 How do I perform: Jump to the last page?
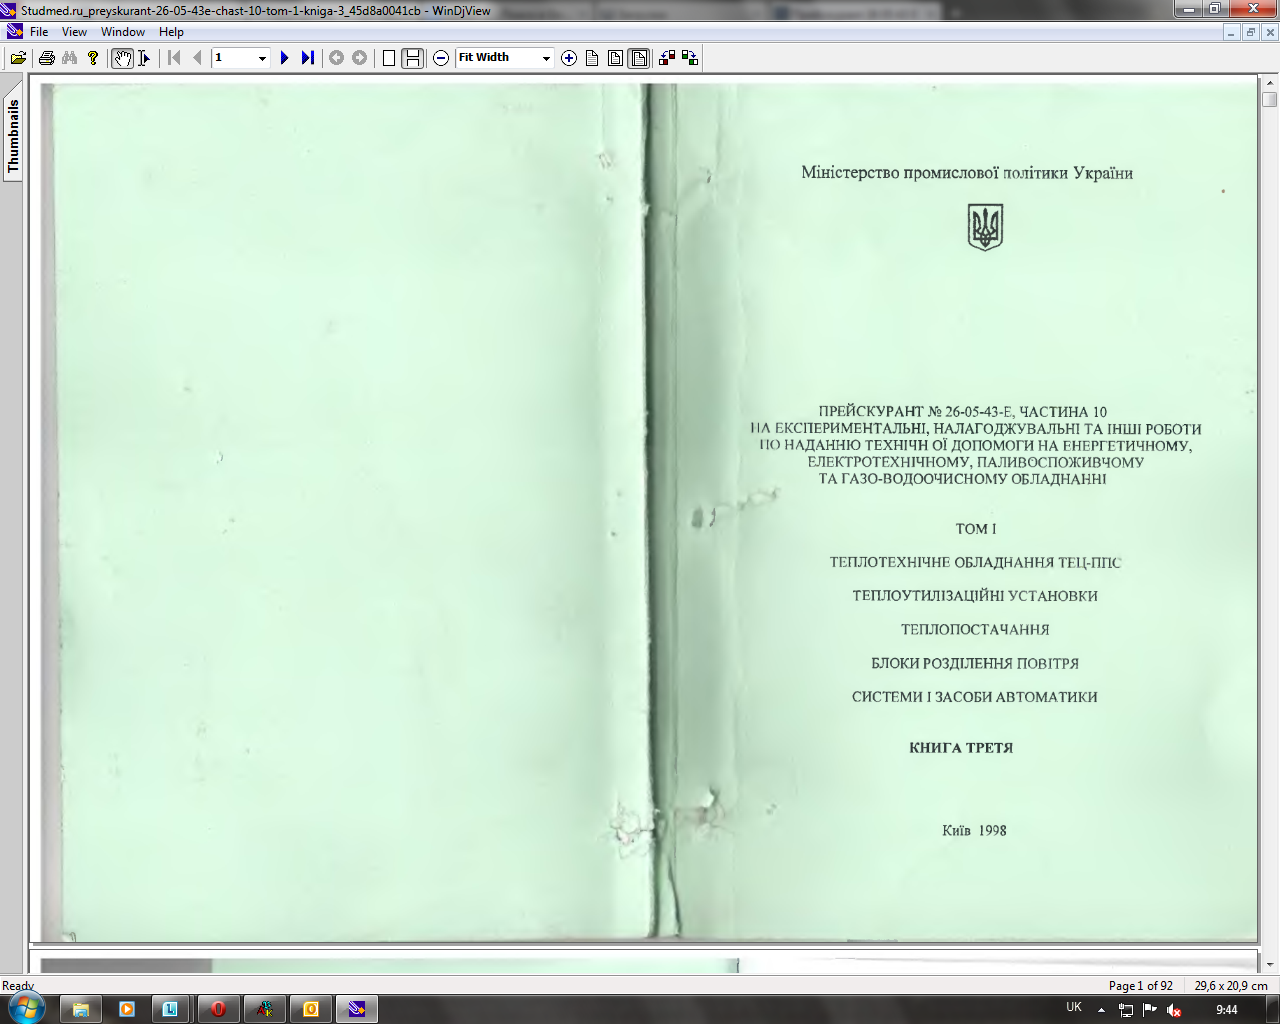click(x=307, y=58)
